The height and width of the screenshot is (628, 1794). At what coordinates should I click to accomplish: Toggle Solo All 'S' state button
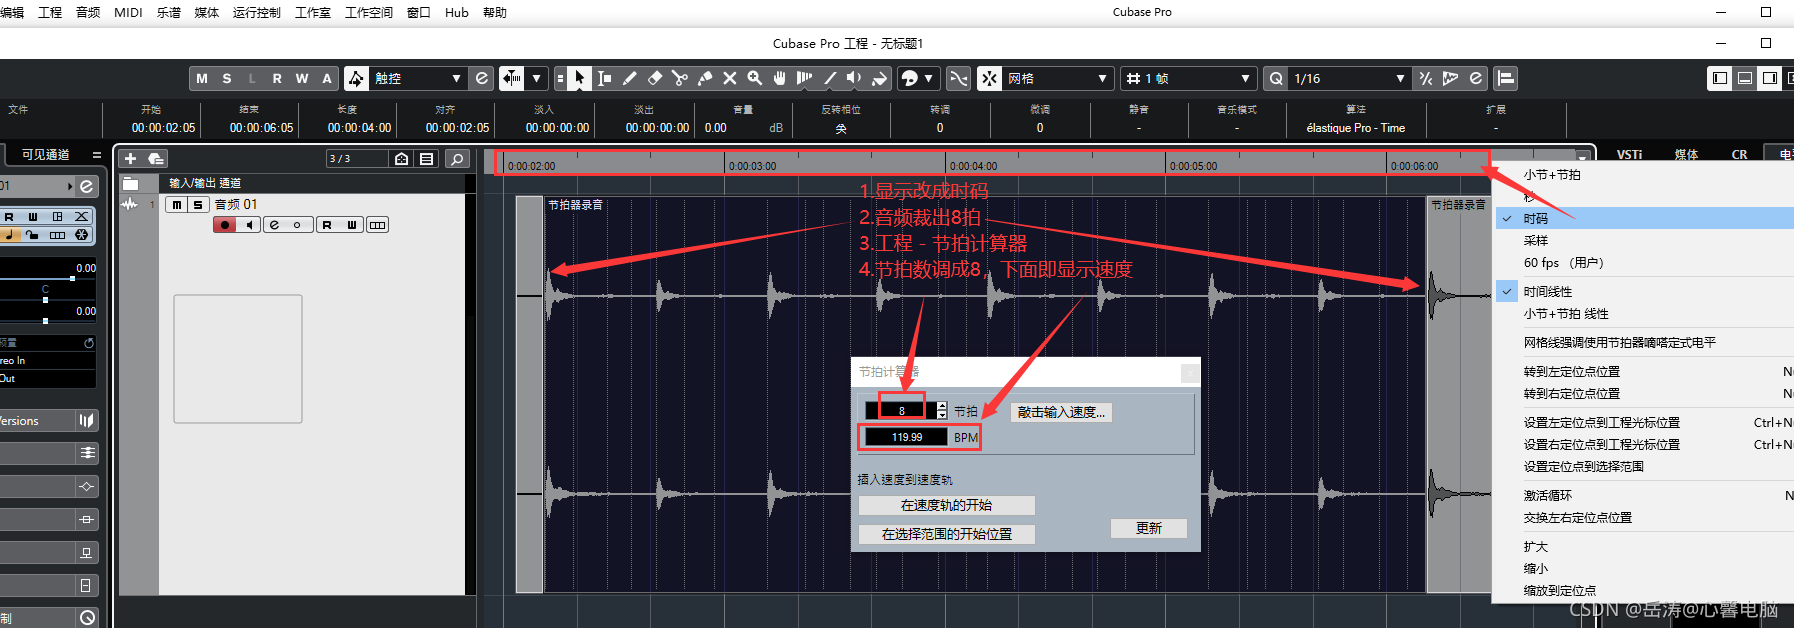point(227,78)
